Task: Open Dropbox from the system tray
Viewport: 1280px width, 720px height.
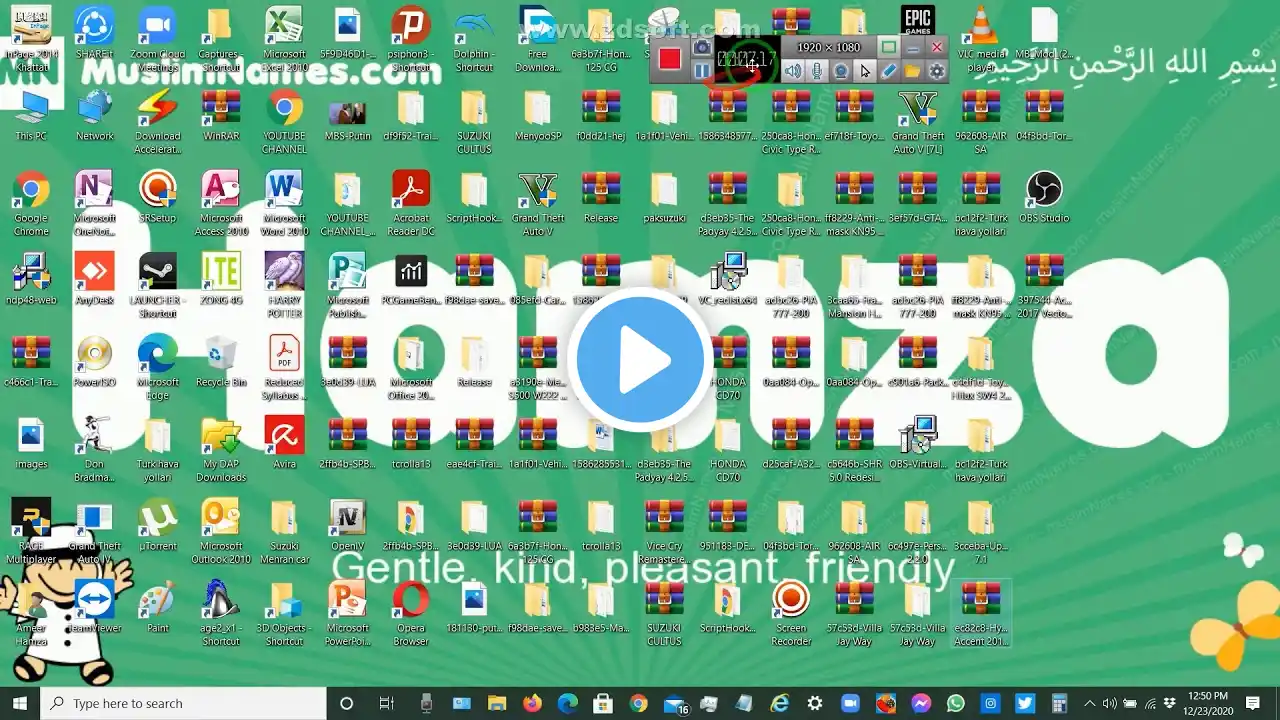Action: point(1170,703)
